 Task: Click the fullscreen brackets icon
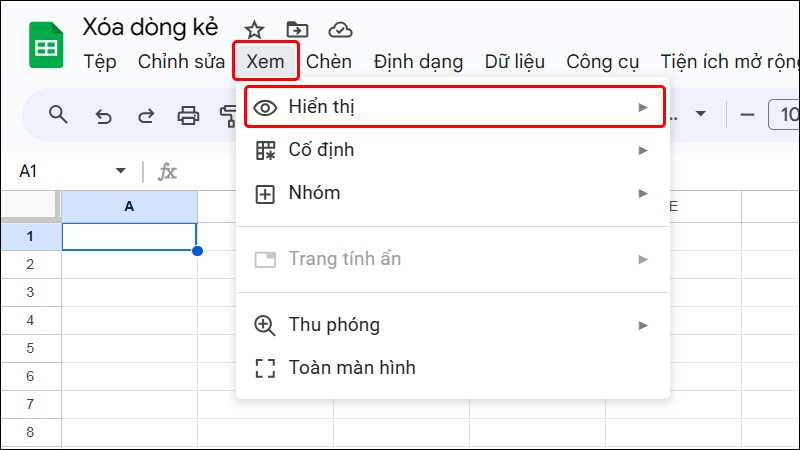tap(265, 368)
